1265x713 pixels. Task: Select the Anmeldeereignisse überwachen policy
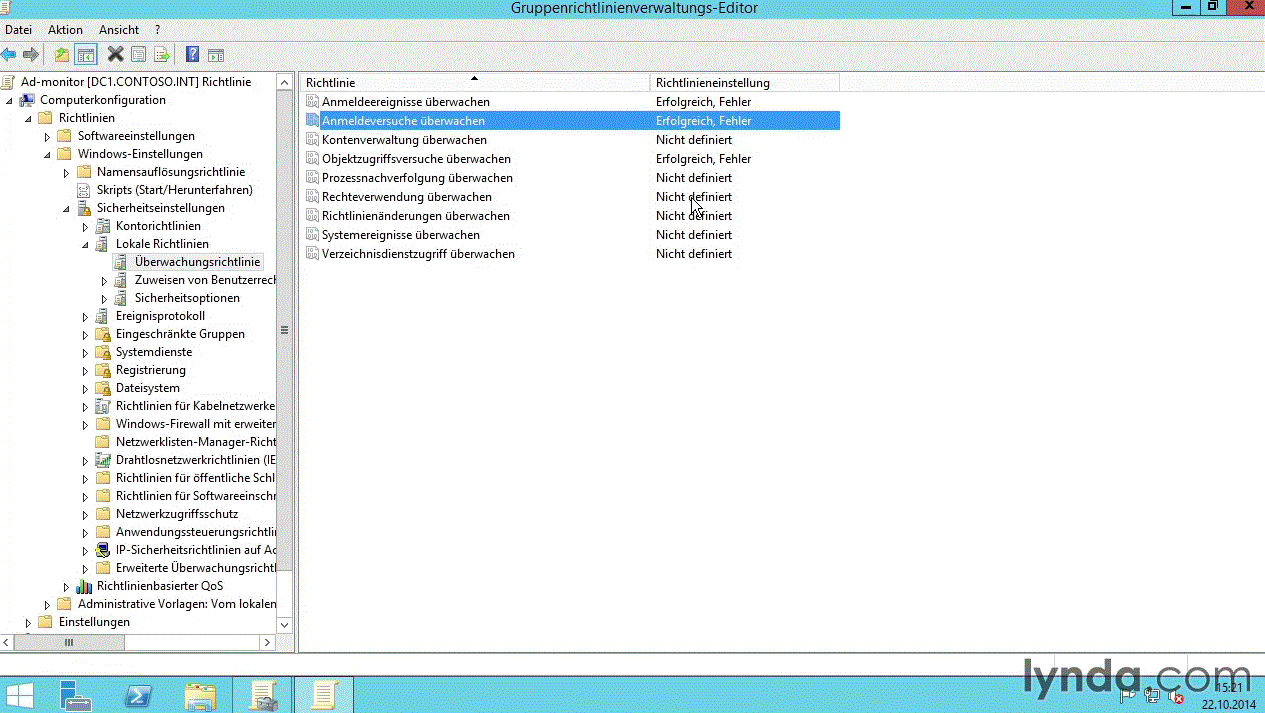point(406,102)
